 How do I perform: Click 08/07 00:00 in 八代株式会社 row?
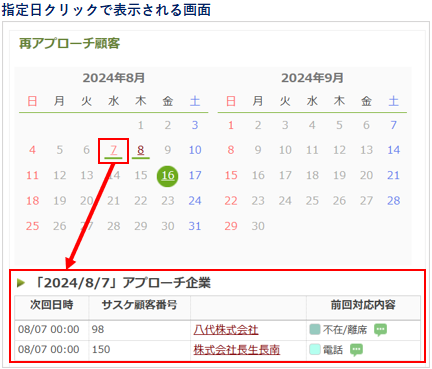coord(49,330)
